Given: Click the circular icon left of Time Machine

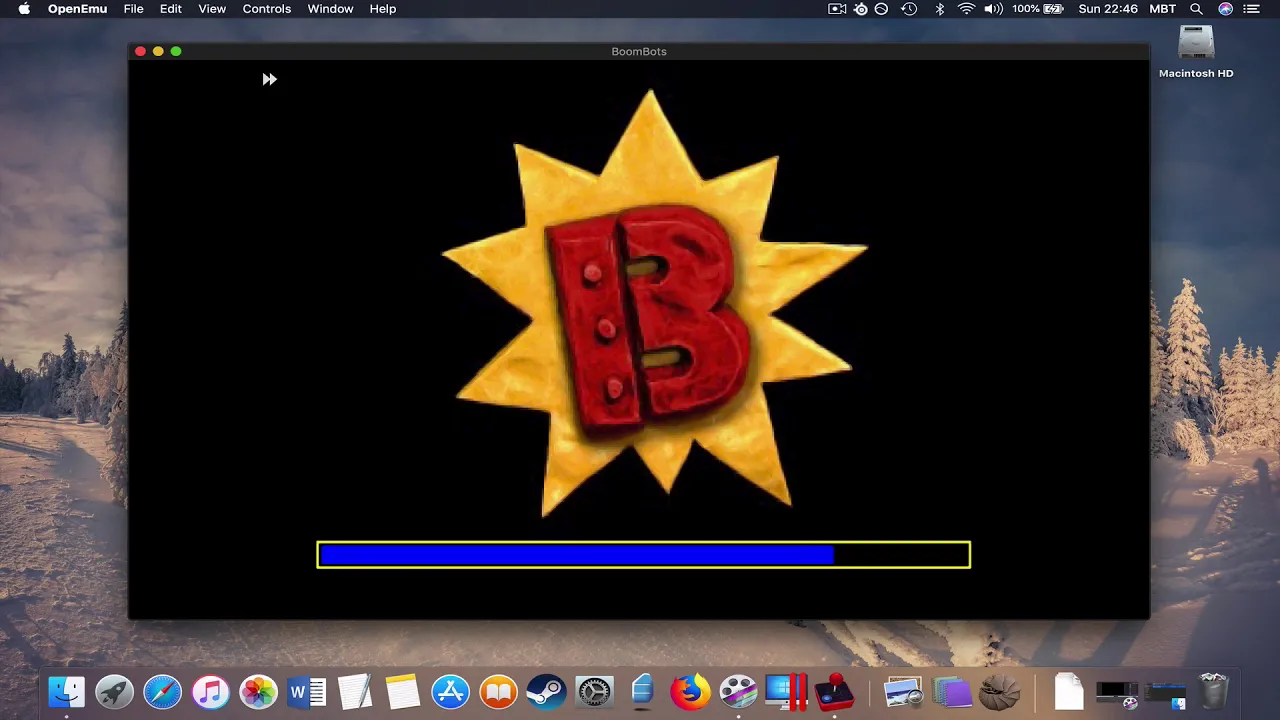Looking at the screenshot, I should pos(881,9).
